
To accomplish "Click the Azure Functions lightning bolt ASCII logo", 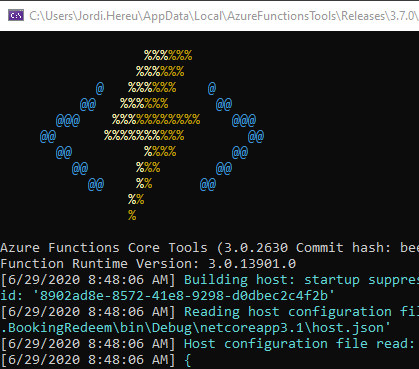I will [x=152, y=135].
